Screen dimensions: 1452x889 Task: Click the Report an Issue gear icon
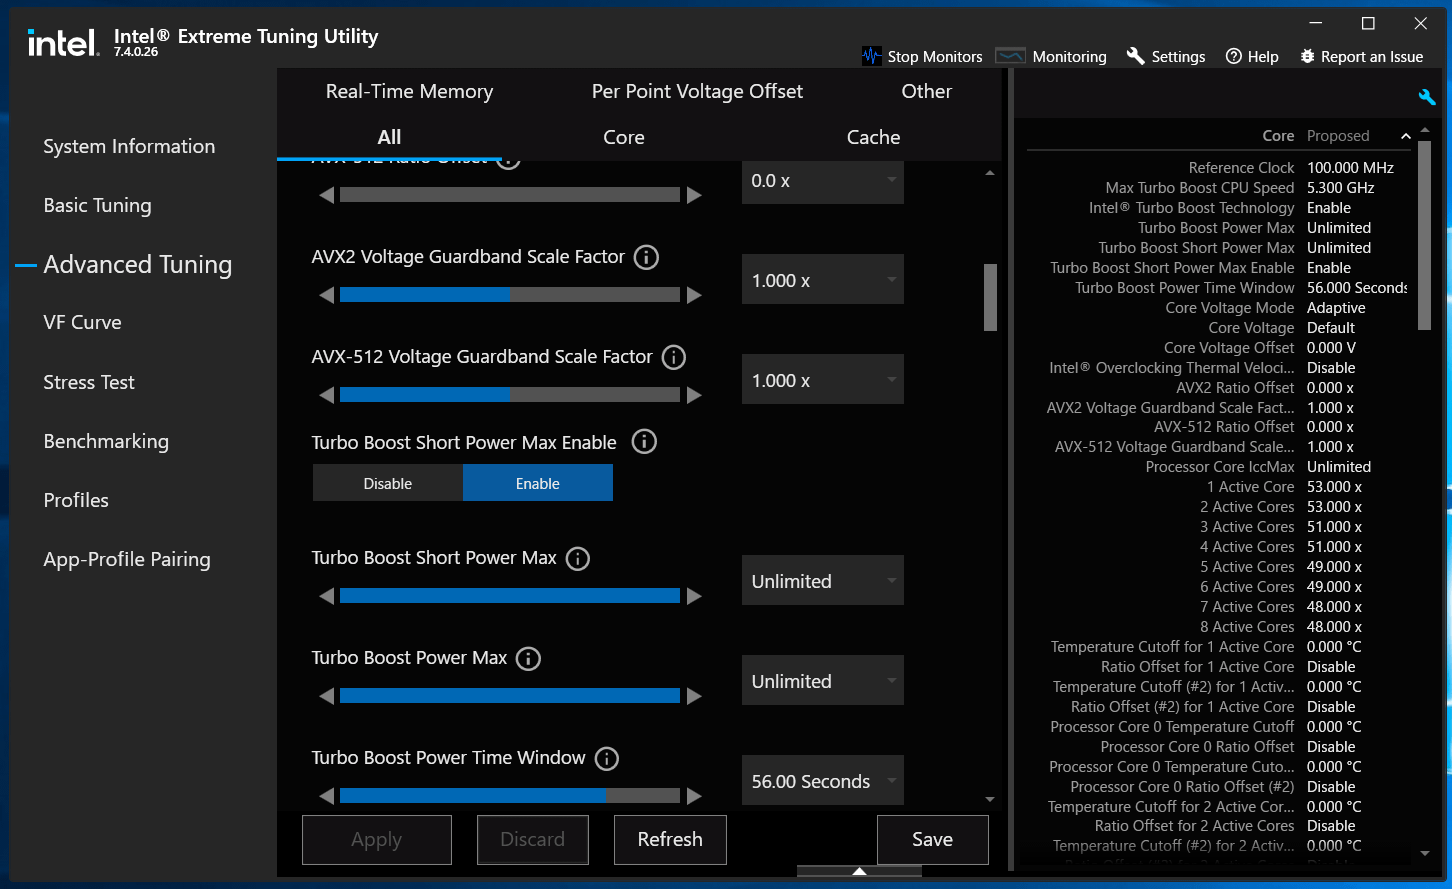click(1307, 56)
